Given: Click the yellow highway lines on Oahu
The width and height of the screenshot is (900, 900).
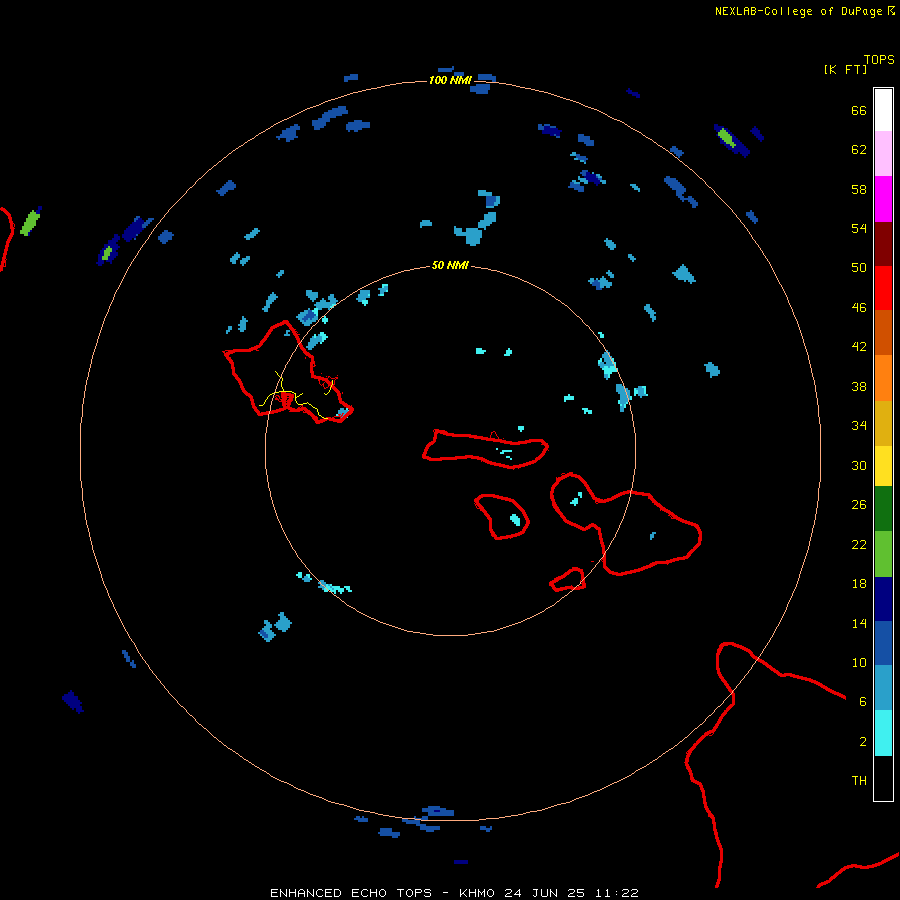Looking at the screenshot, I should click(x=296, y=396).
